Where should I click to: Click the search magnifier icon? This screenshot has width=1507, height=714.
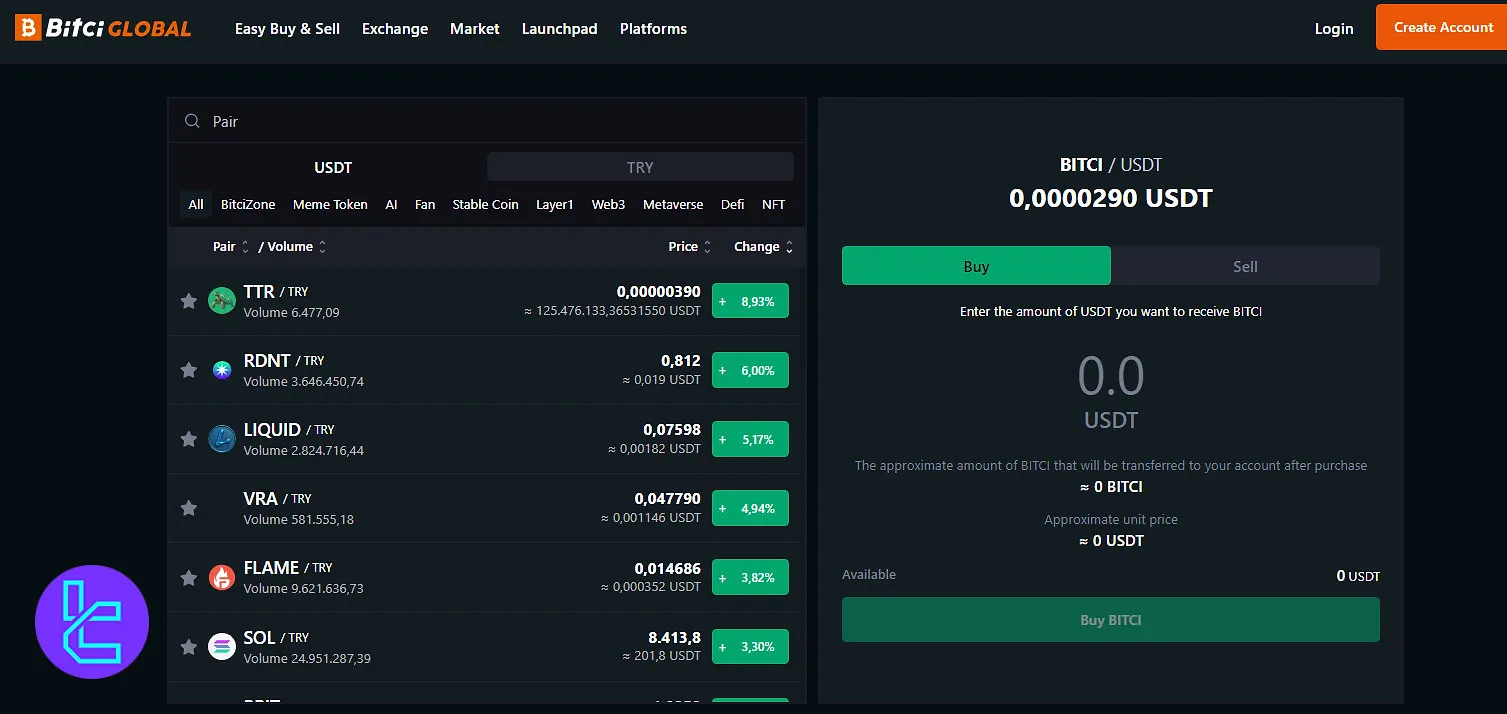coord(192,121)
